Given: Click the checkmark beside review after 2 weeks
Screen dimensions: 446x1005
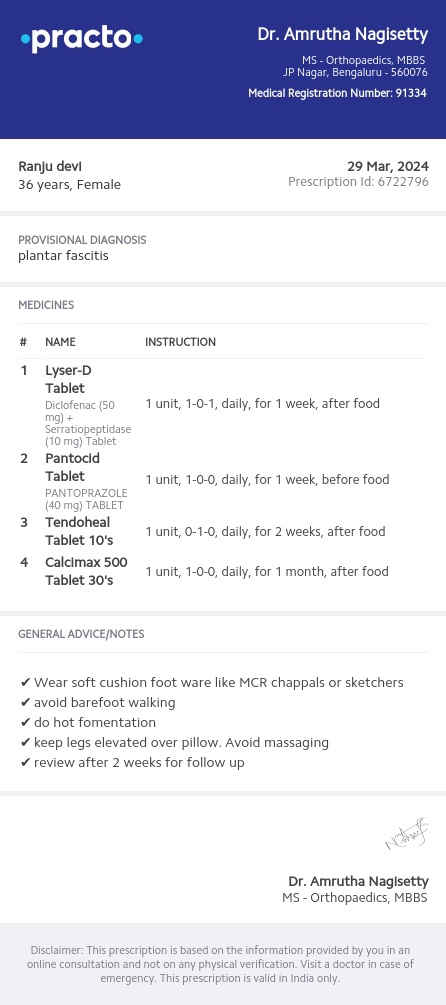Looking at the screenshot, I should click(x=26, y=762).
